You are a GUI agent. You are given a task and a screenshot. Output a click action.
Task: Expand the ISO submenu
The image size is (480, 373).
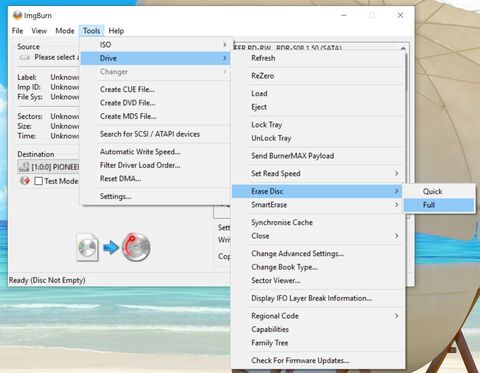[x=156, y=45]
